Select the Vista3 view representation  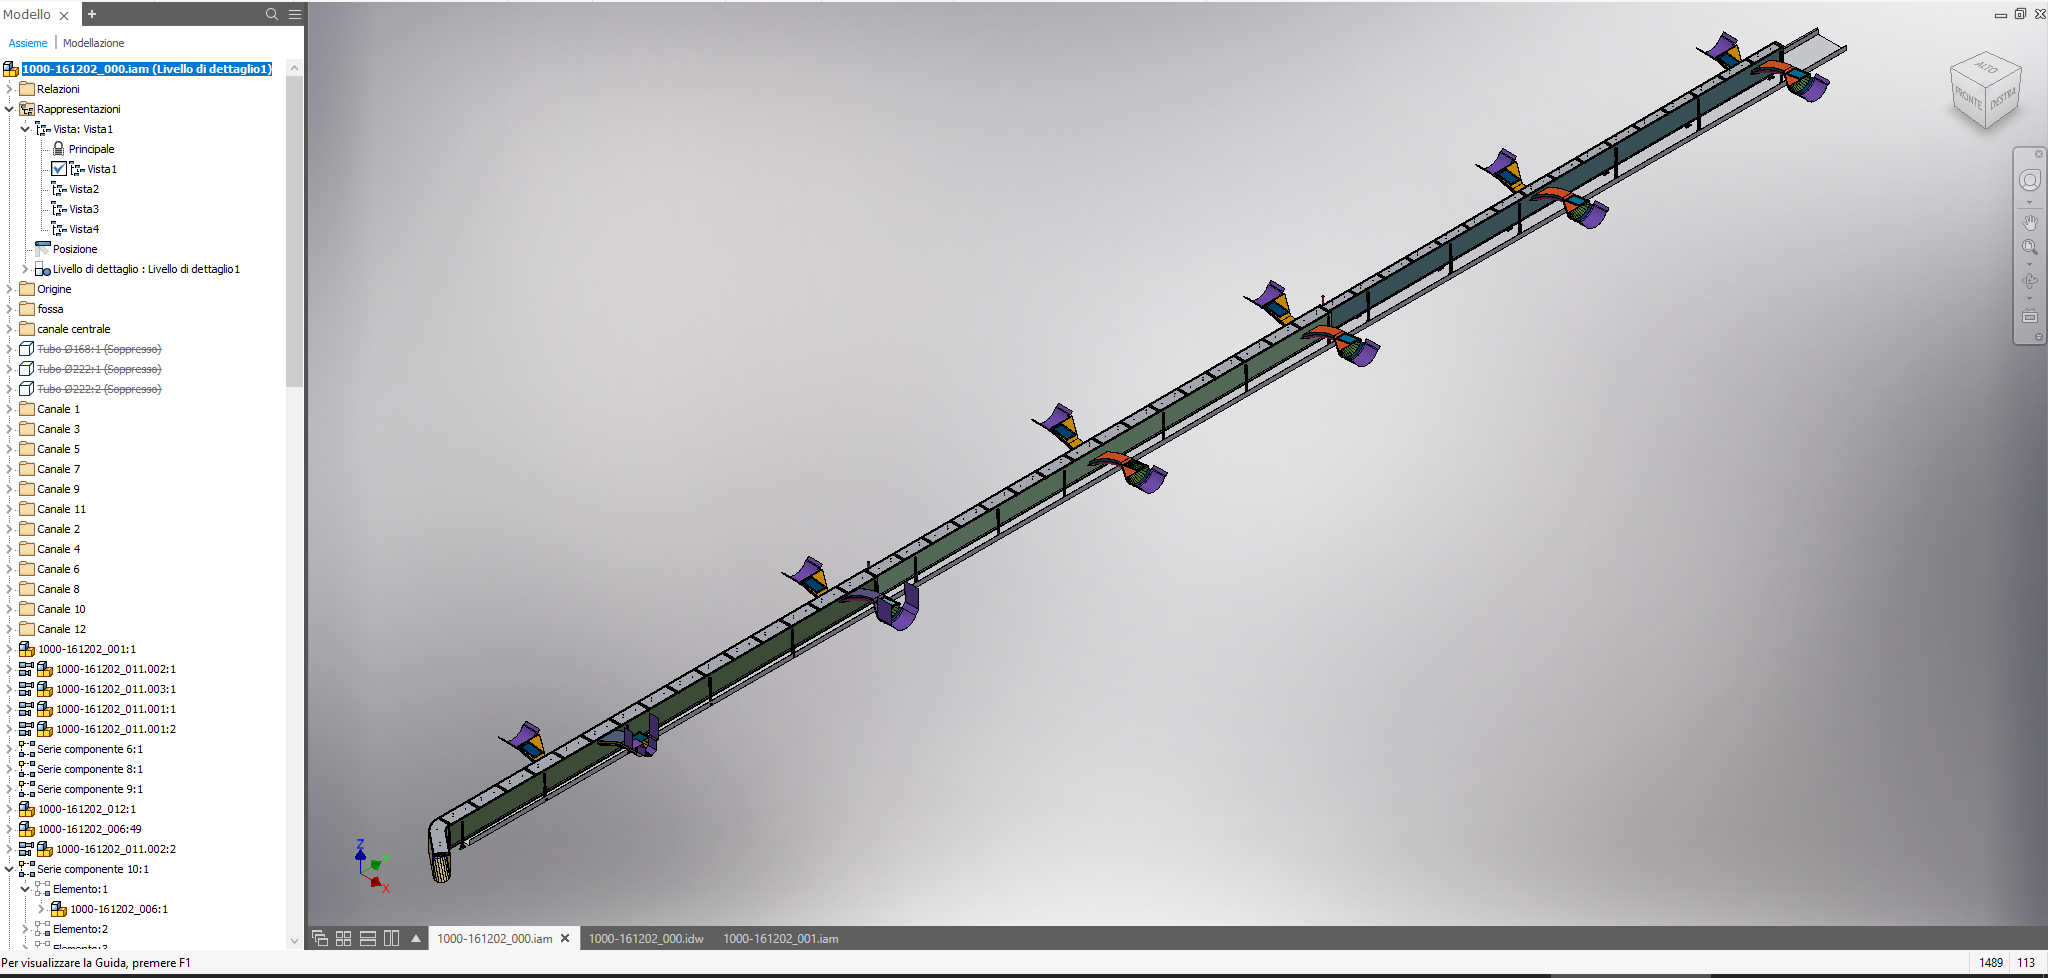tap(84, 209)
